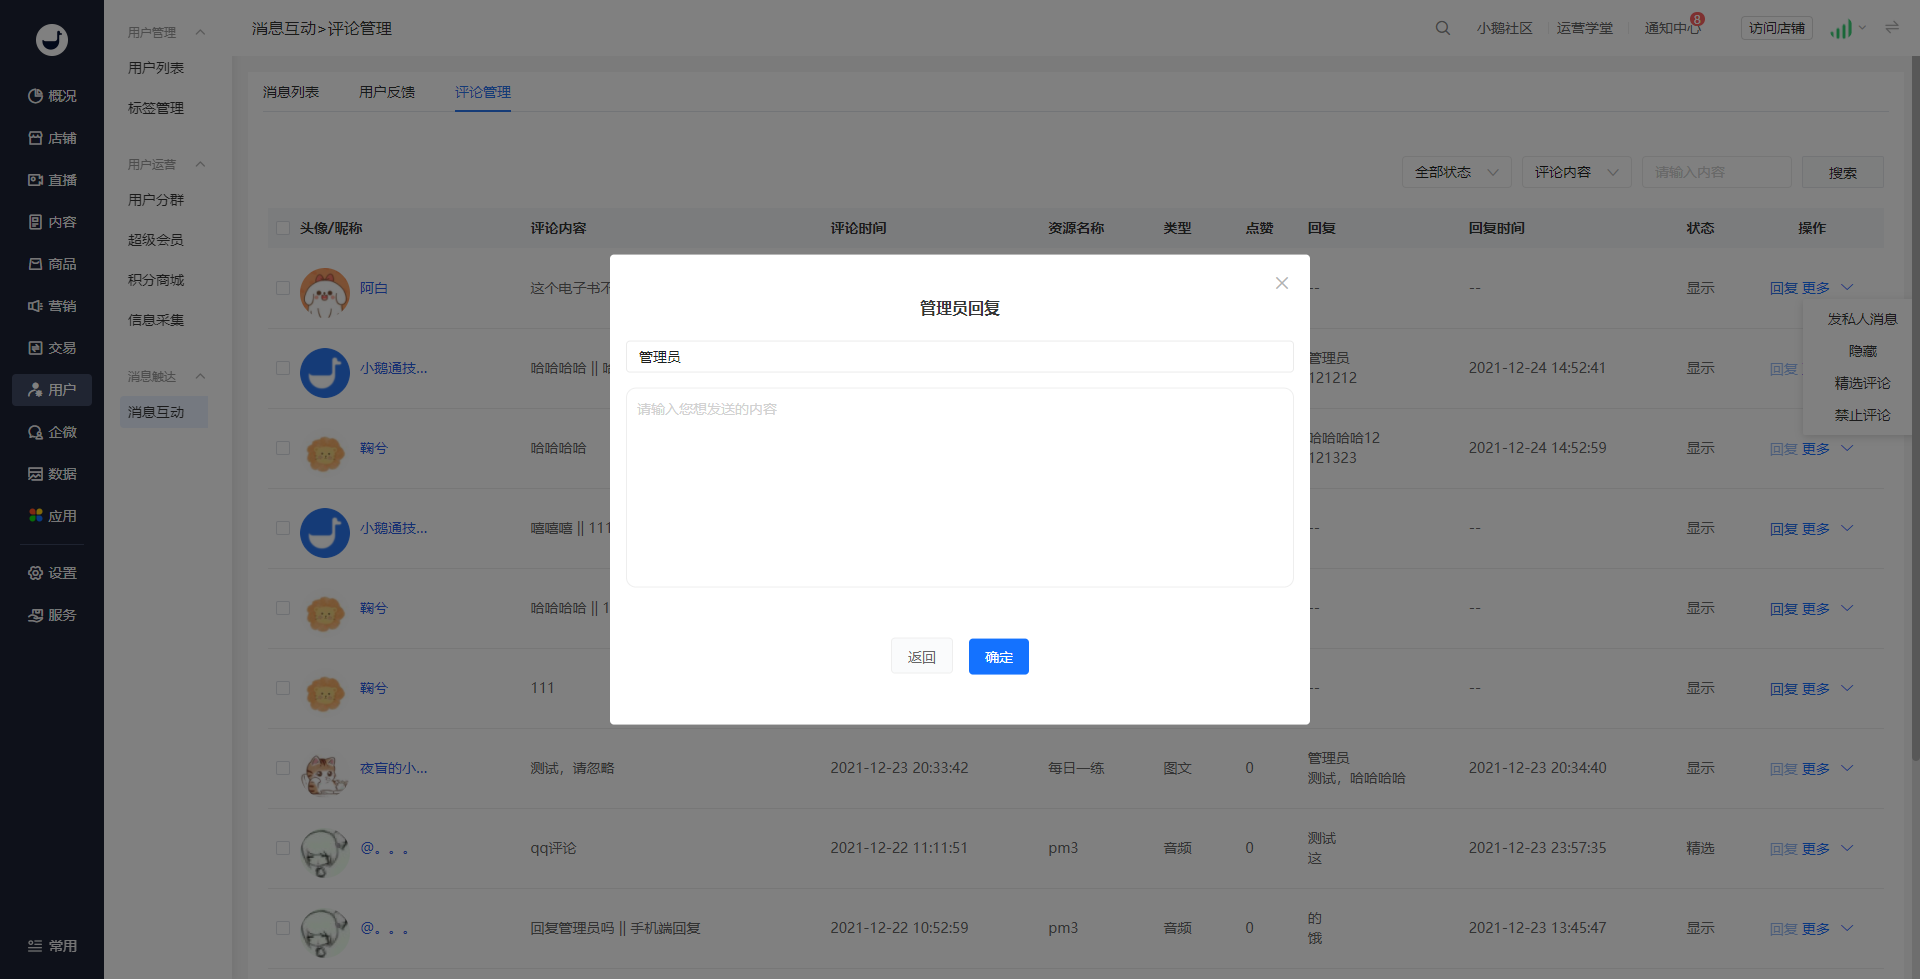Check the checkbox for 夜盲的小... row
The width and height of the screenshot is (1920, 979).
coord(283,768)
